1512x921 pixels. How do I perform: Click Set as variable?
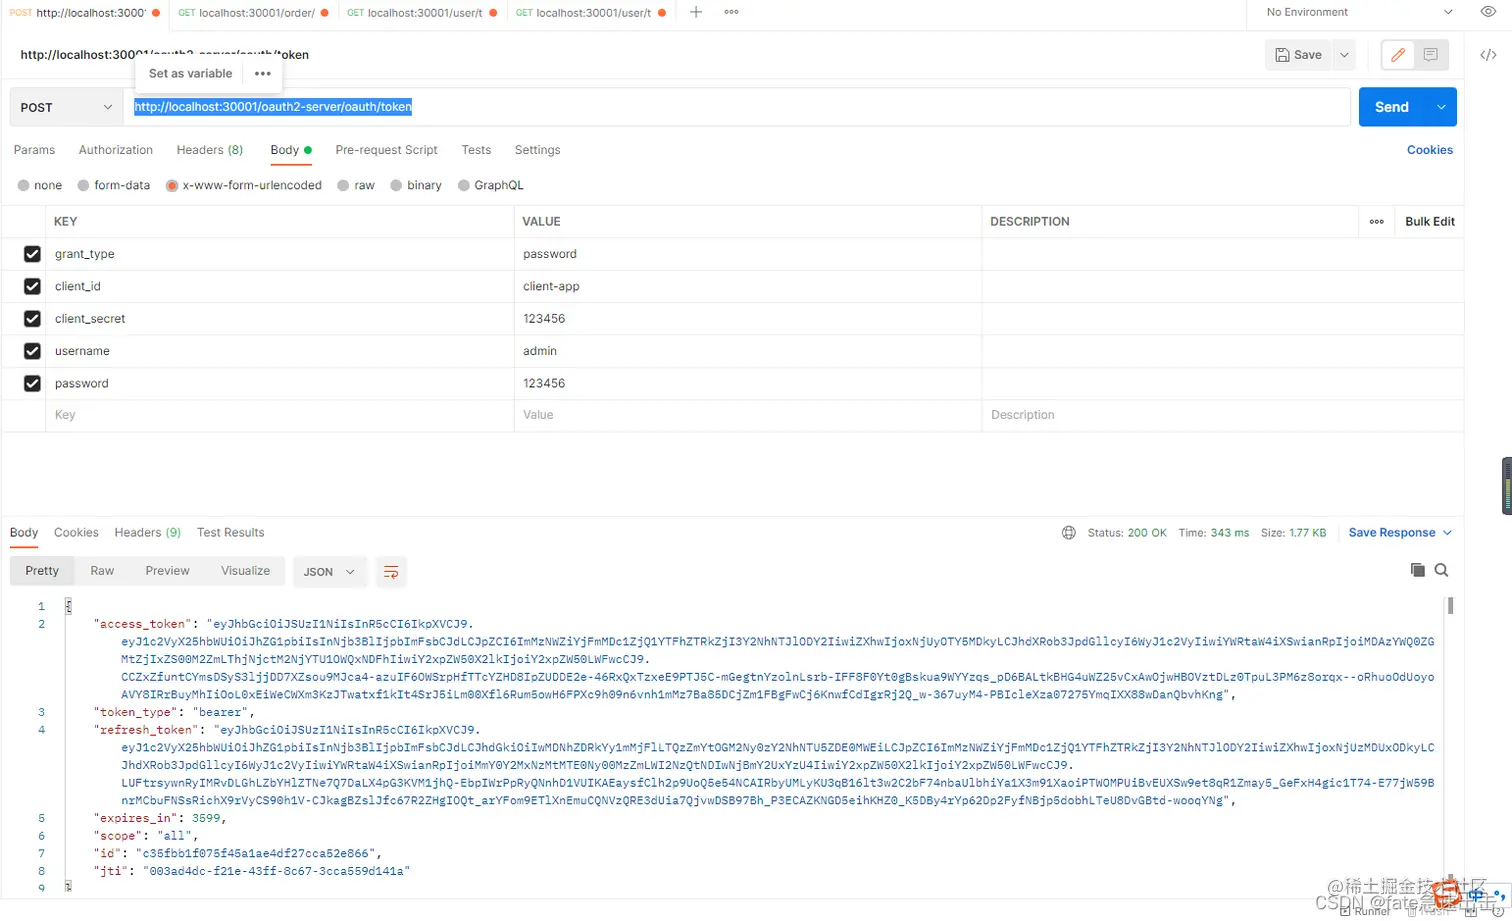click(x=190, y=74)
